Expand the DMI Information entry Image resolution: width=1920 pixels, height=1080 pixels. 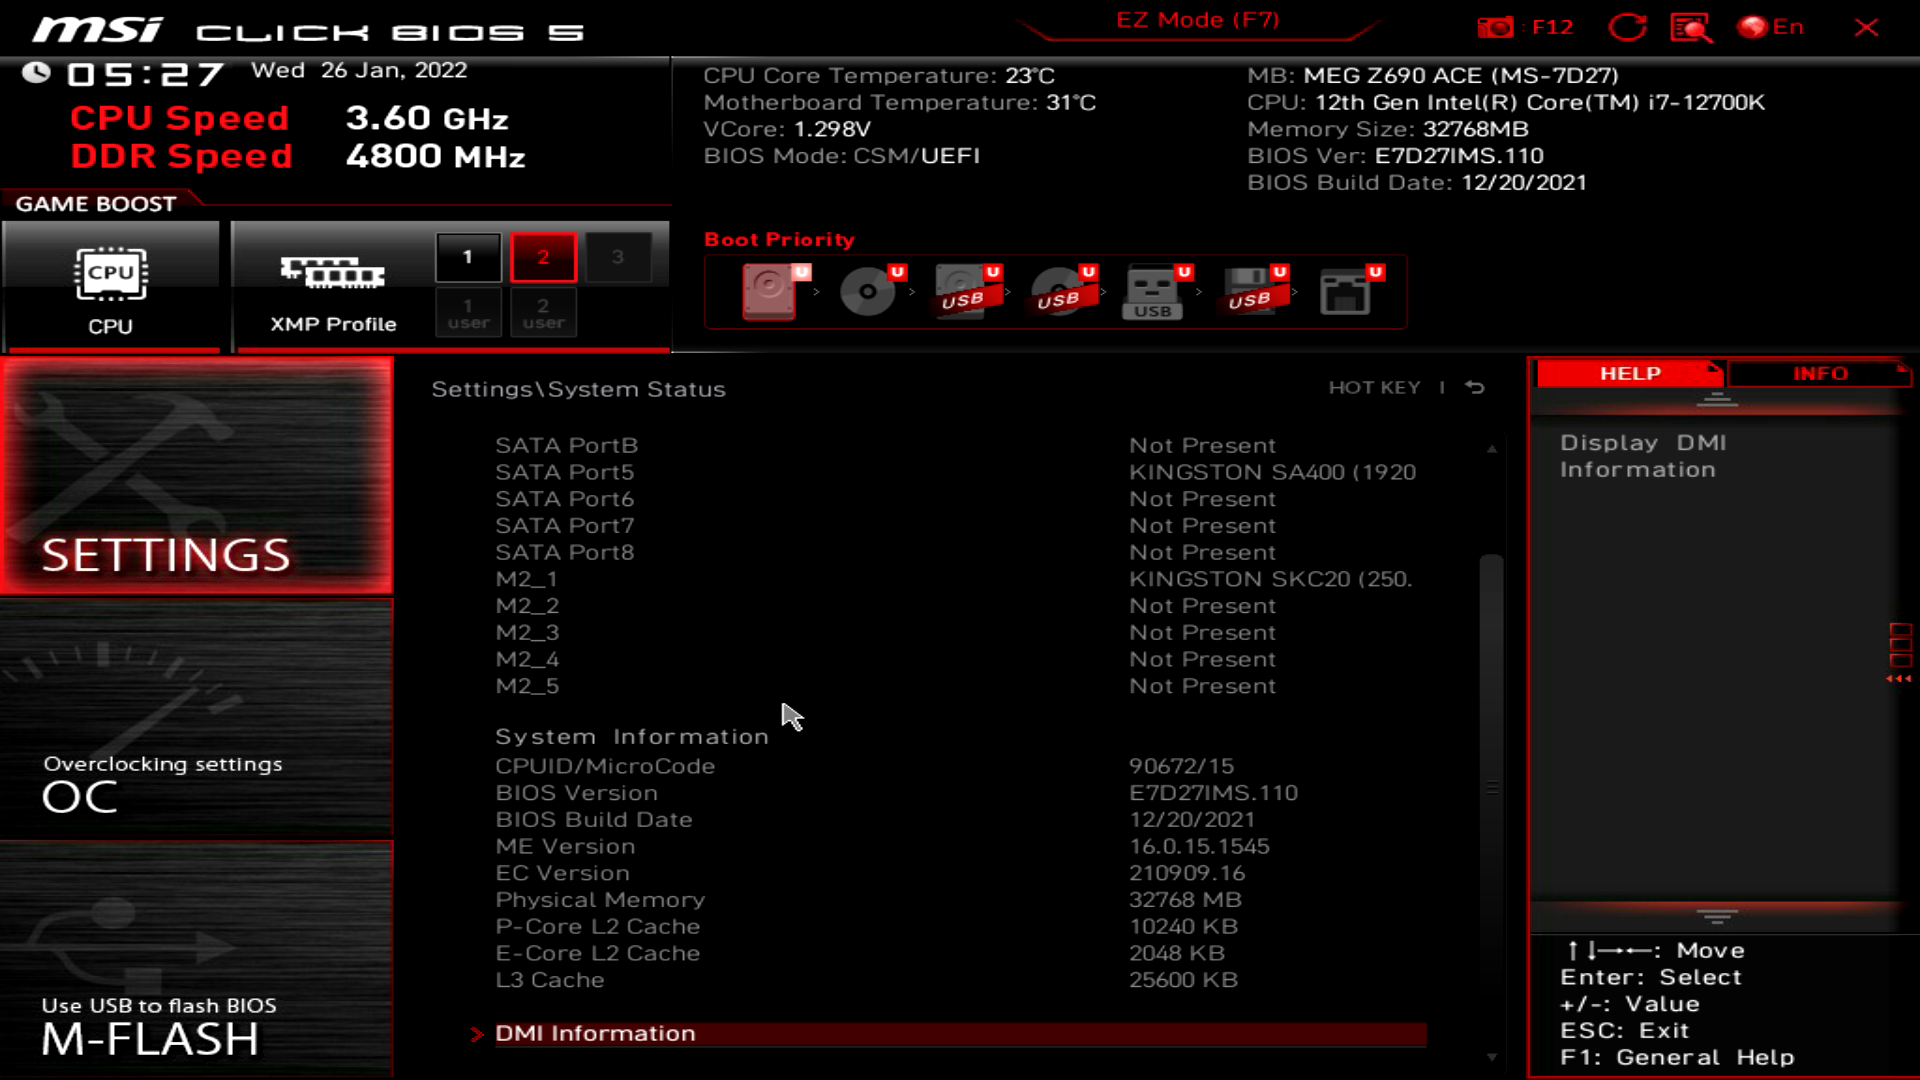(x=595, y=1033)
